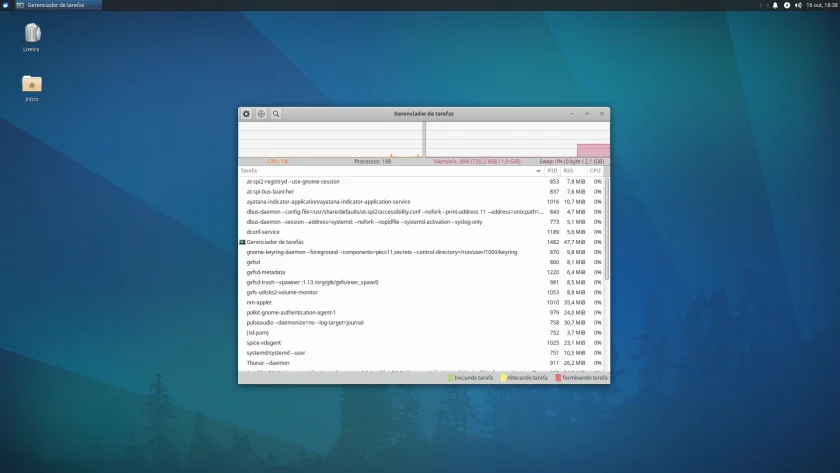Select dbus-daemon --config-file row
Viewport: 840px width, 473px height.
point(421,212)
